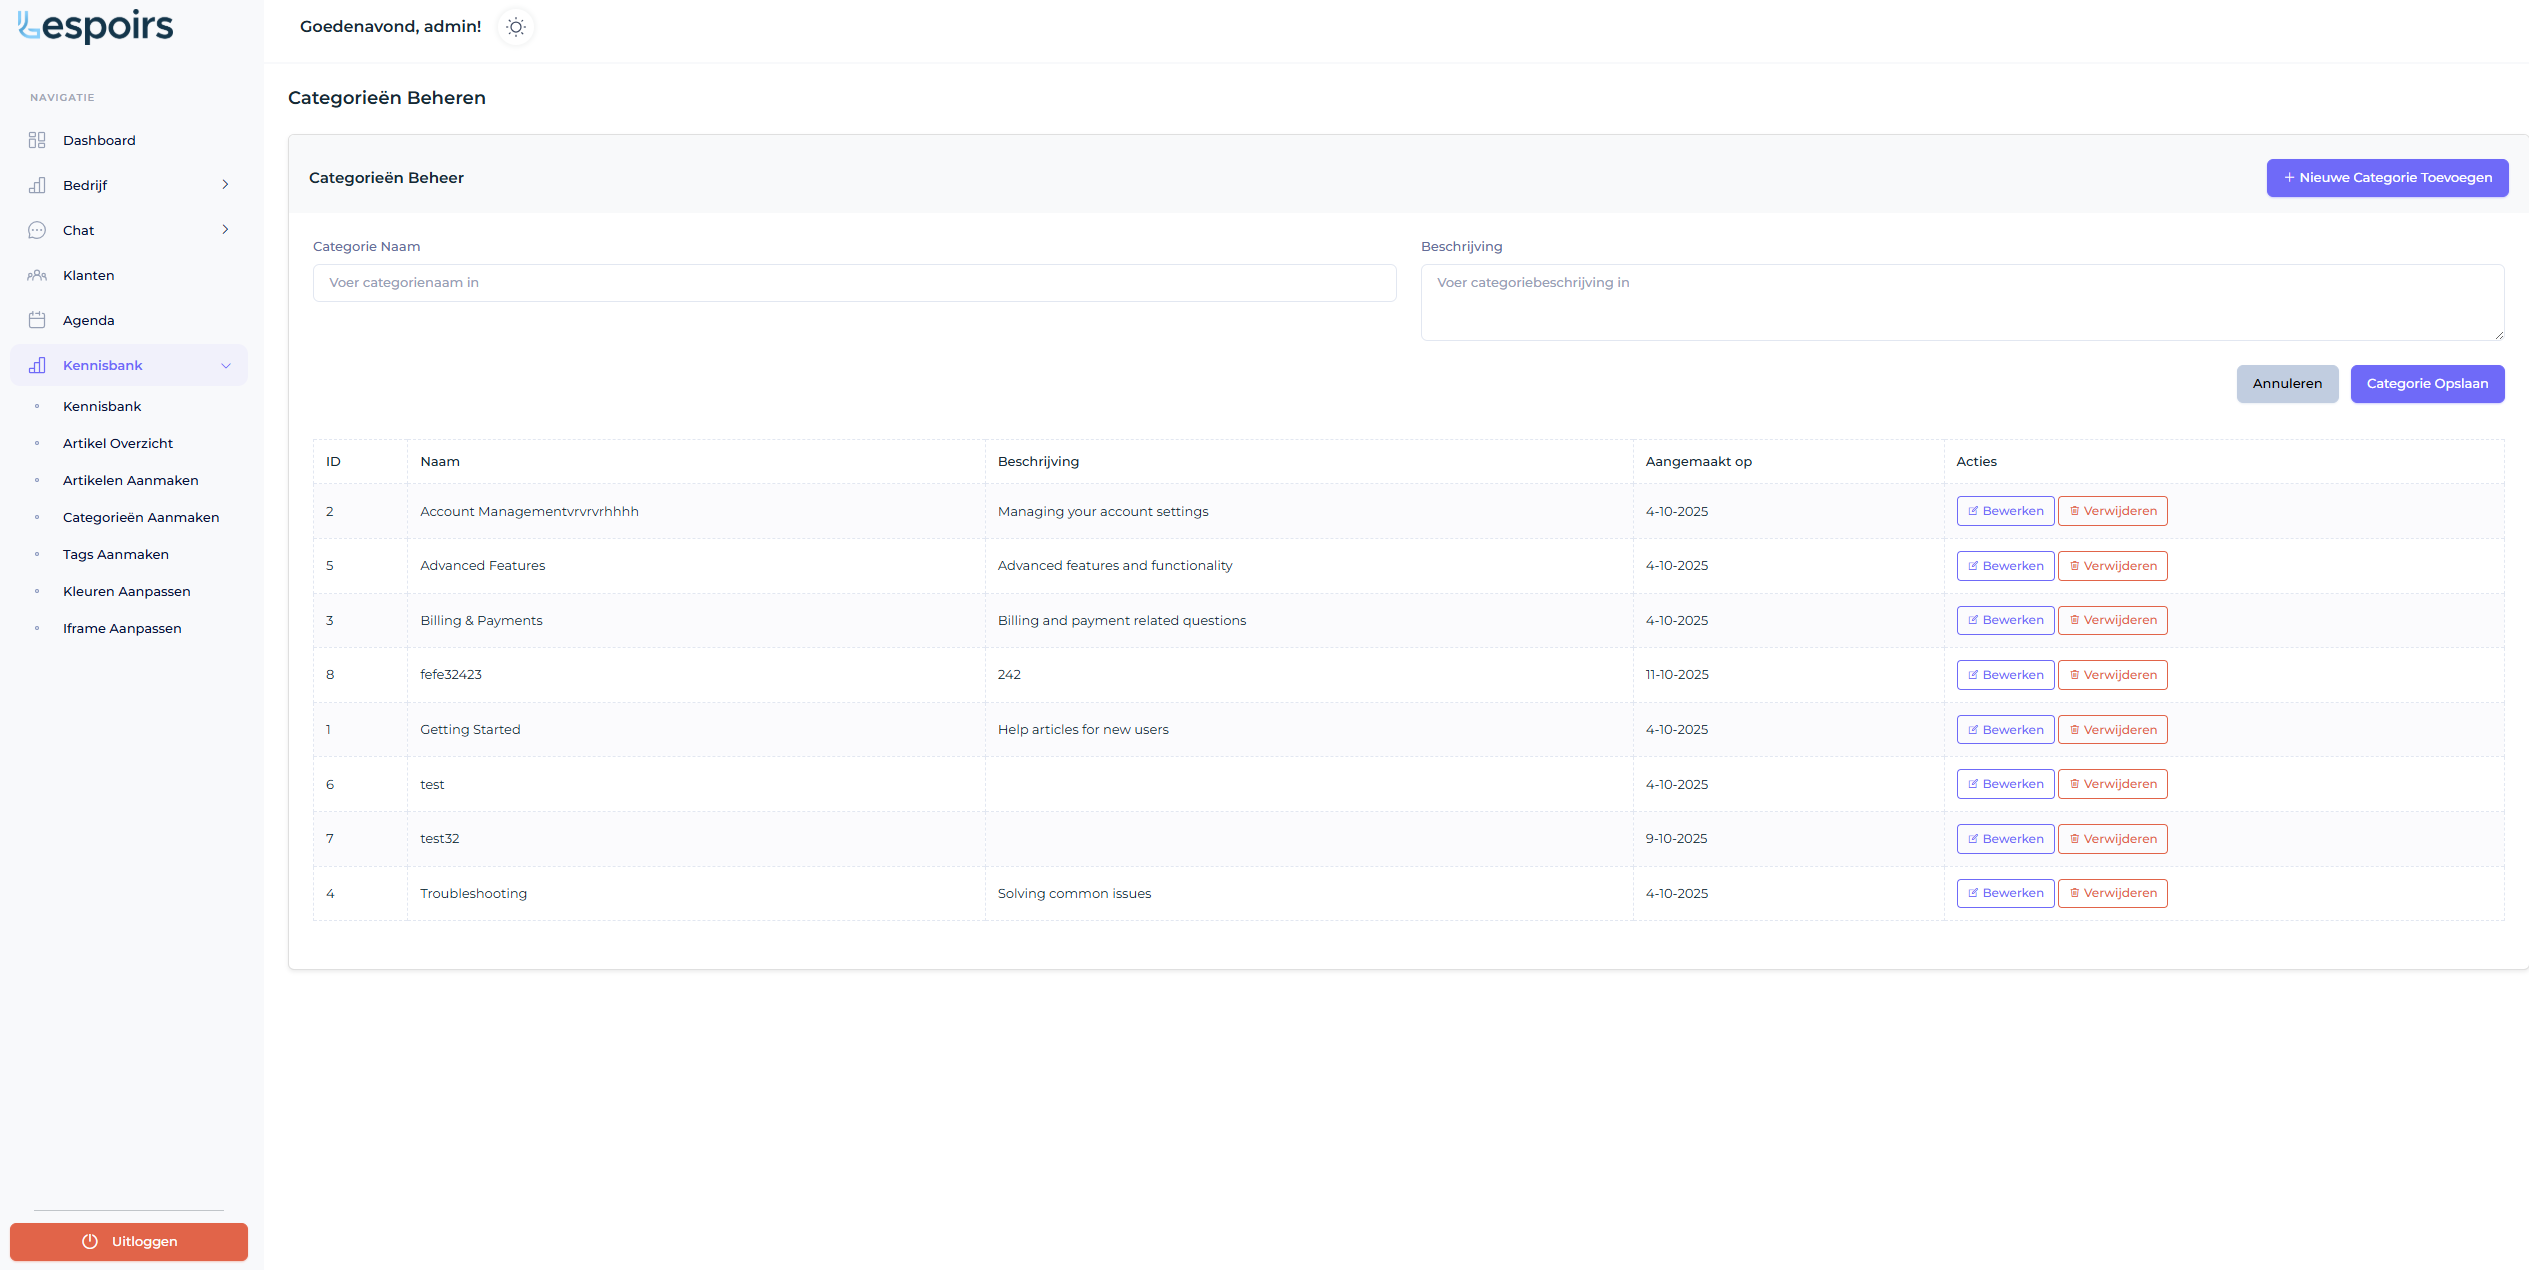Click Bewerken for Billing & Payments row
Viewport: 2529px width, 1270px height.
pyautogui.click(x=2005, y=620)
